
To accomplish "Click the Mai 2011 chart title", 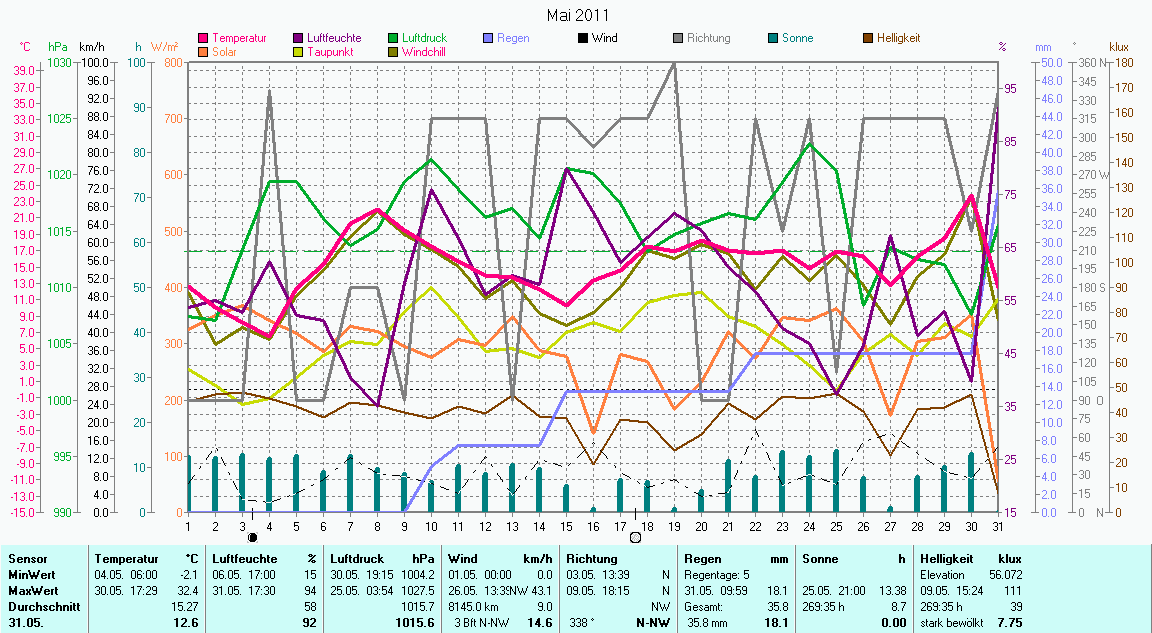I will [577, 15].
